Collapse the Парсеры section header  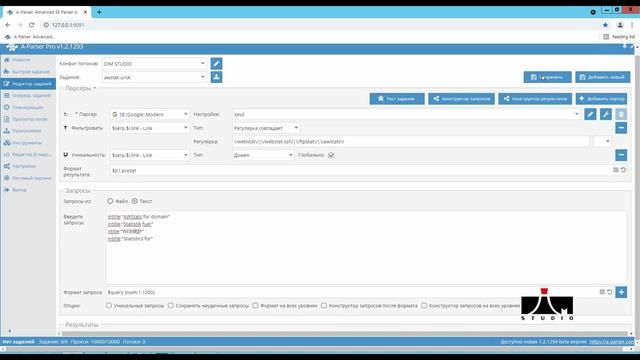pyautogui.click(x=80, y=88)
